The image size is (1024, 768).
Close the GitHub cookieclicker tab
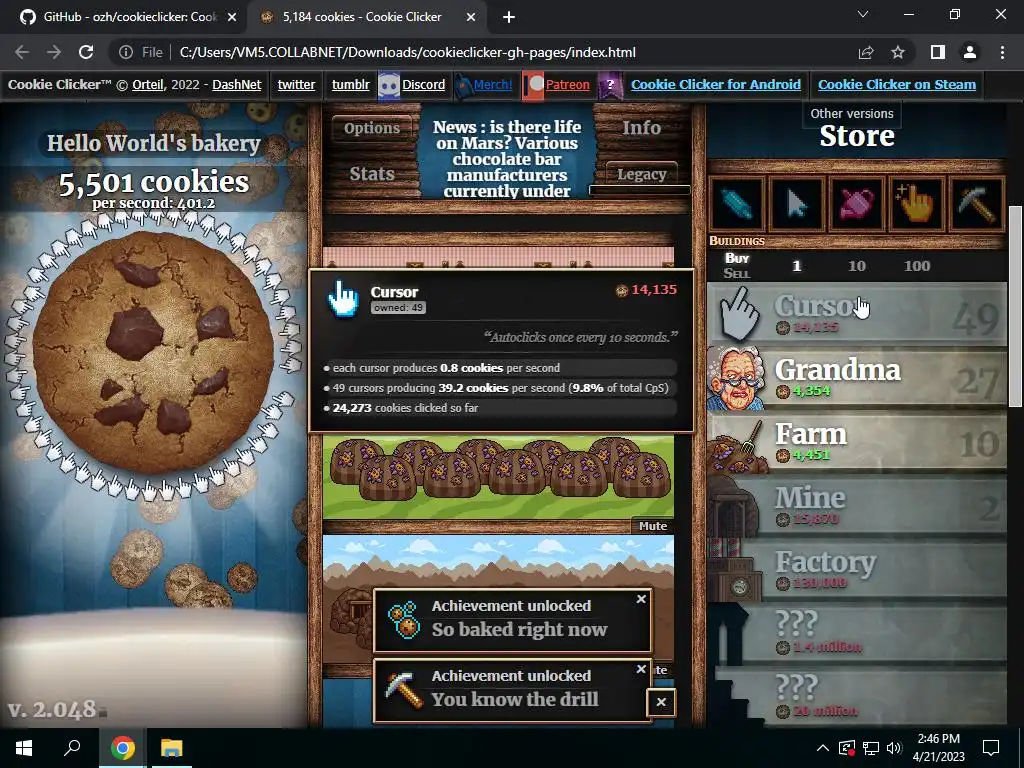[x=232, y=18]
